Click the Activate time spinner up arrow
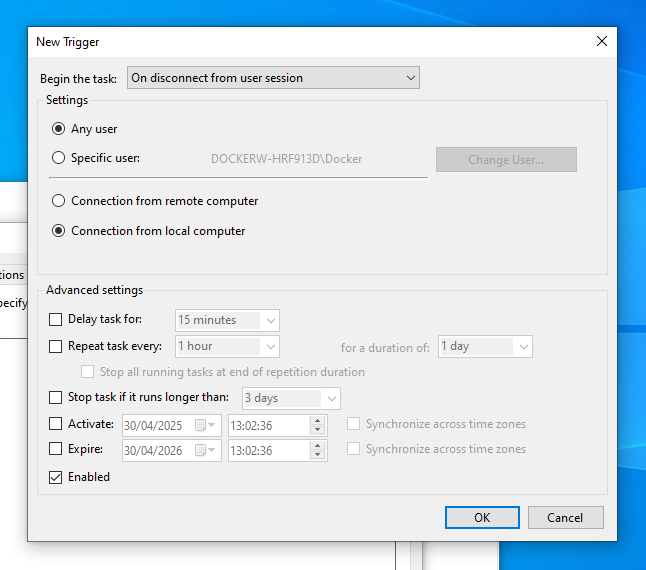Viewport: 646px width, 570px height. [x=318, y=420]
